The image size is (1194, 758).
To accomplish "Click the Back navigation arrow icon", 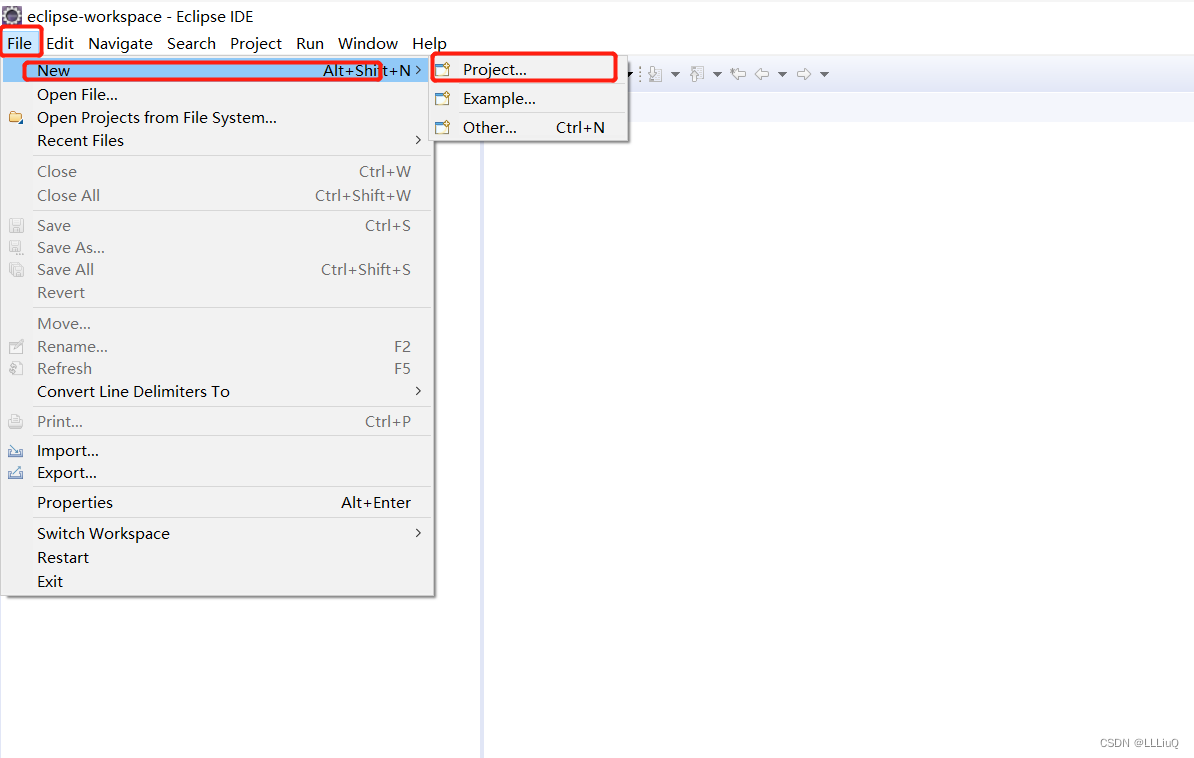I will 761,74.
